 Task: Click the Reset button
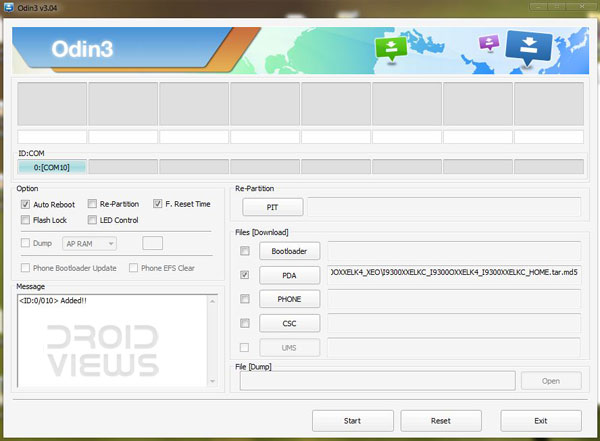441,421
